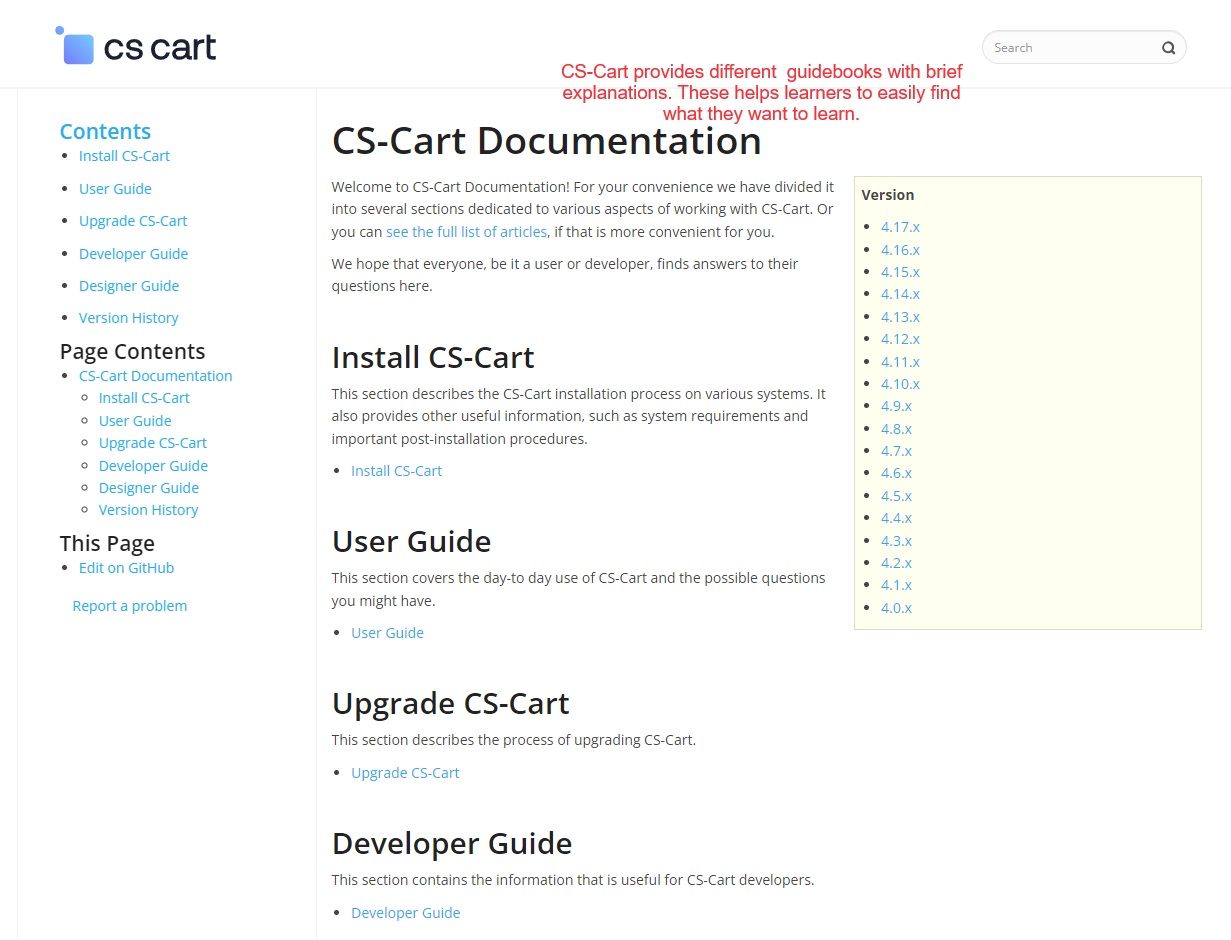This screenshot has height=940, width=1231.
Task: Select version 4.14.x
Action: [x=900, y=294]
